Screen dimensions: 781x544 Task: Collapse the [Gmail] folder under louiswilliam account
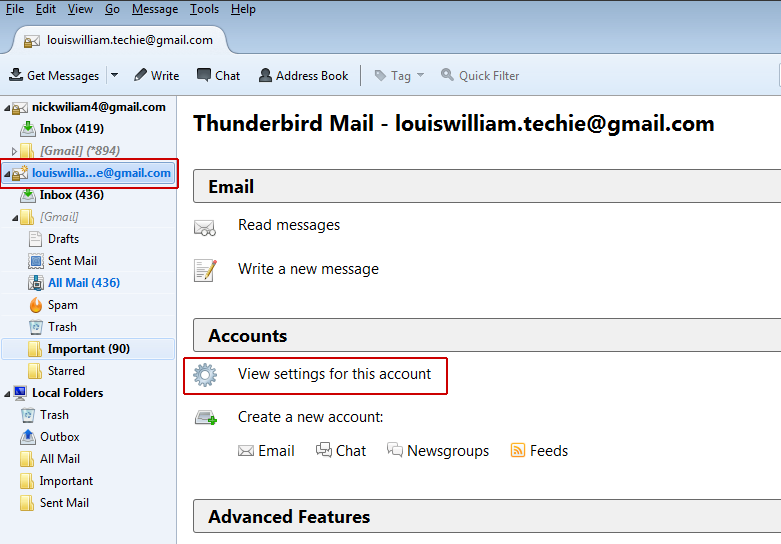click(x=14, y=218)
